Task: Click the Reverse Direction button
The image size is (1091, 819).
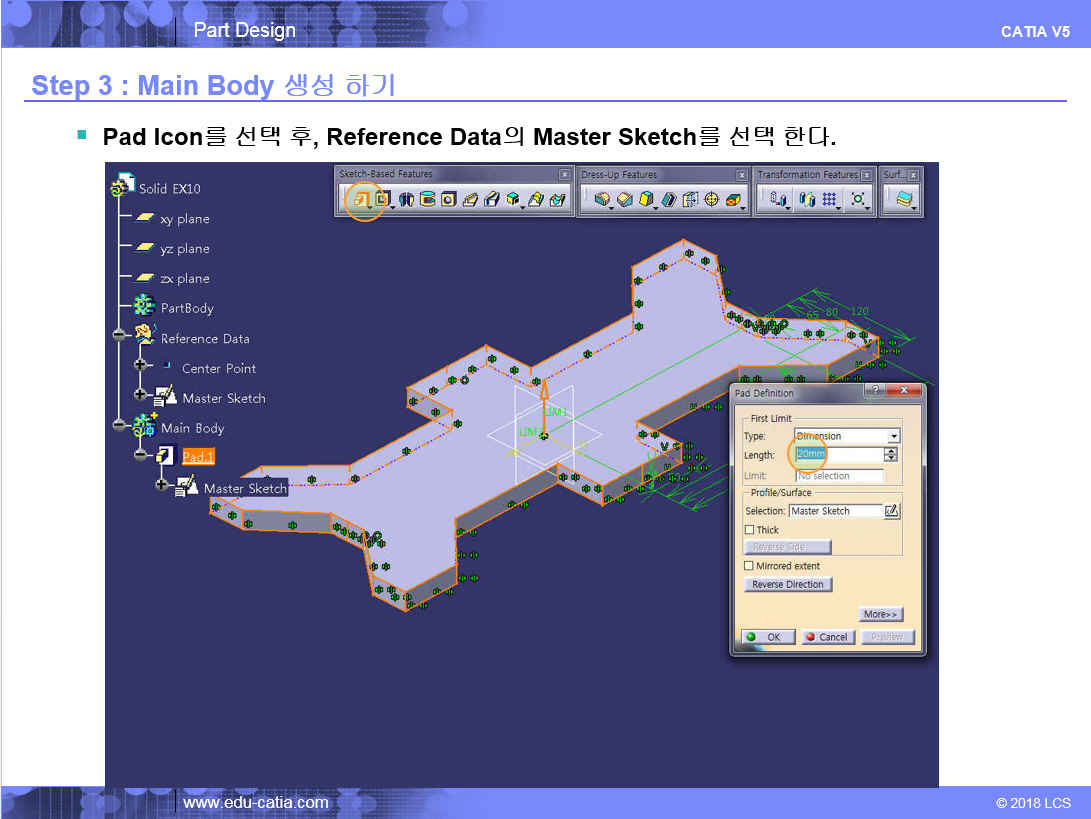Action: click(788, 585)
